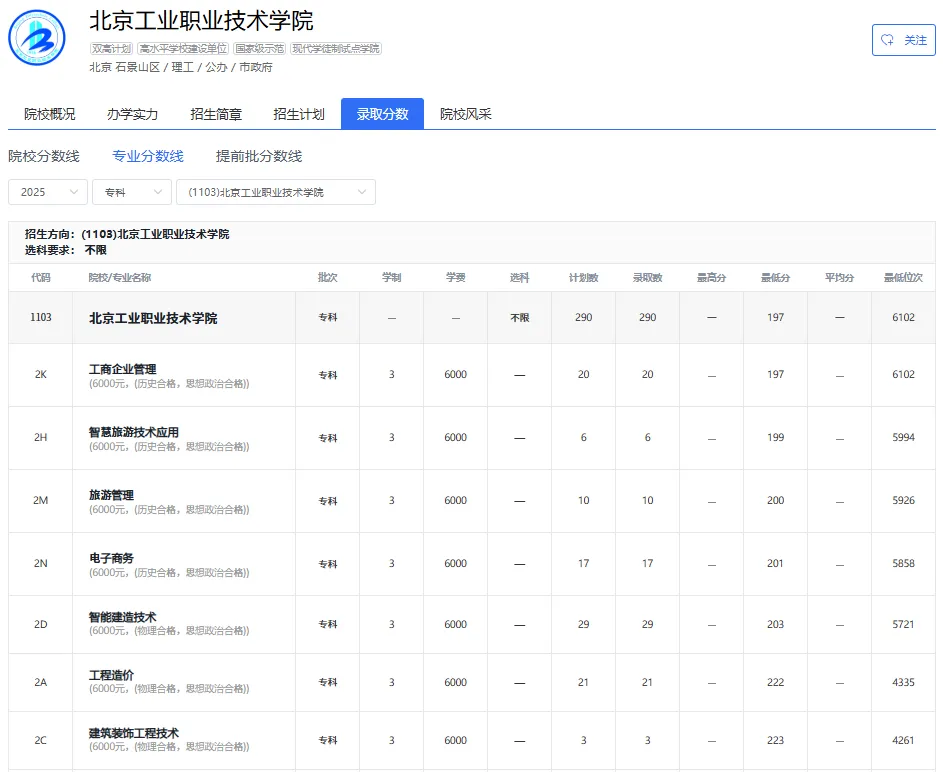Viewport: 943px width, 772px height.
Task: Expand the 专科 level dropdown
Action: tap(132, 192)
